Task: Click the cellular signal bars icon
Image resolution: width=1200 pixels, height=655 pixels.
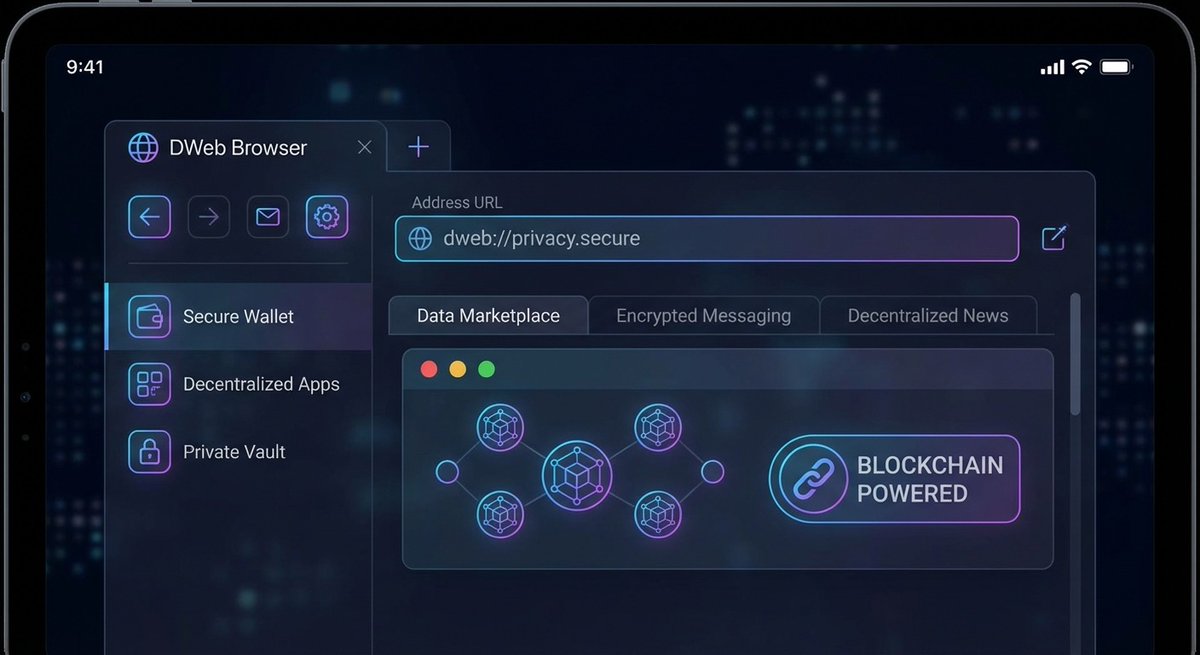Action: coord(1052,68)
